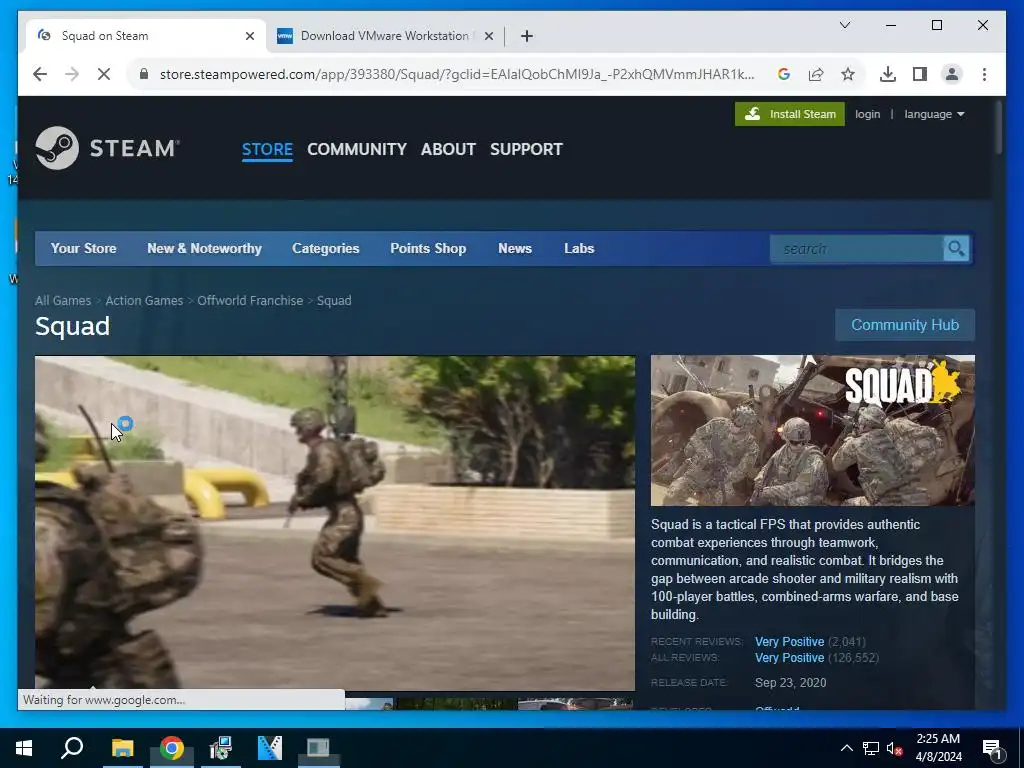The width and height of the screenshot is (1024, 768).
Task: Open the News section
Action: [515, 248]
